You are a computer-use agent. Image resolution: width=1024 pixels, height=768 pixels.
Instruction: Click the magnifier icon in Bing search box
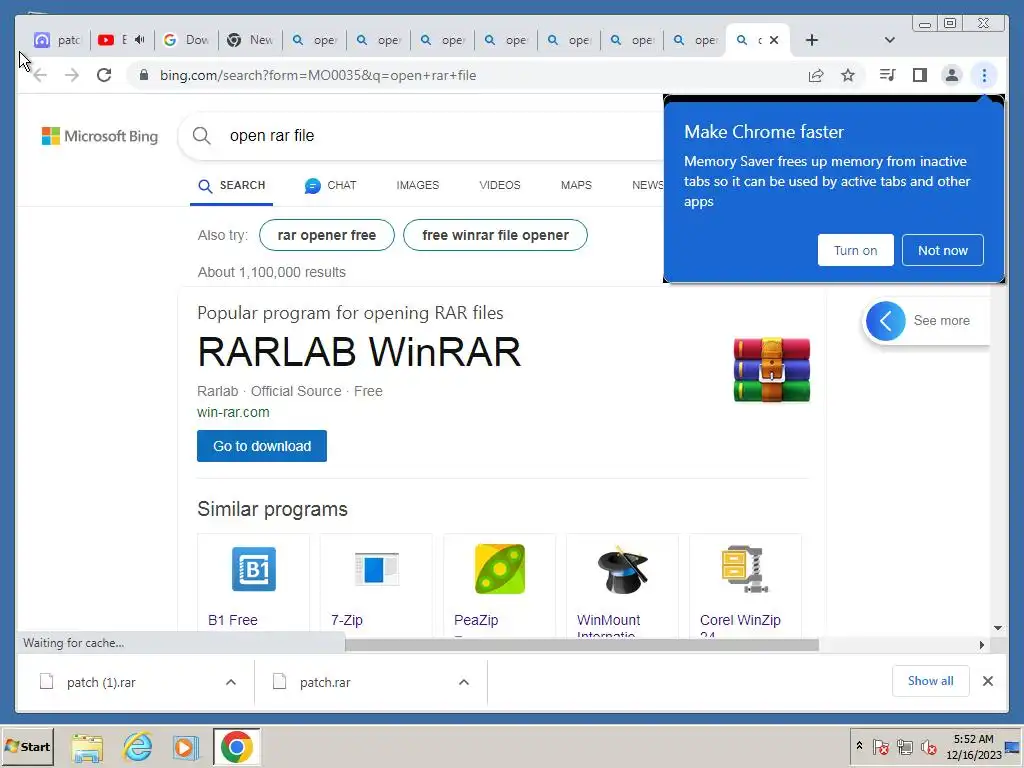pos(202,135)
